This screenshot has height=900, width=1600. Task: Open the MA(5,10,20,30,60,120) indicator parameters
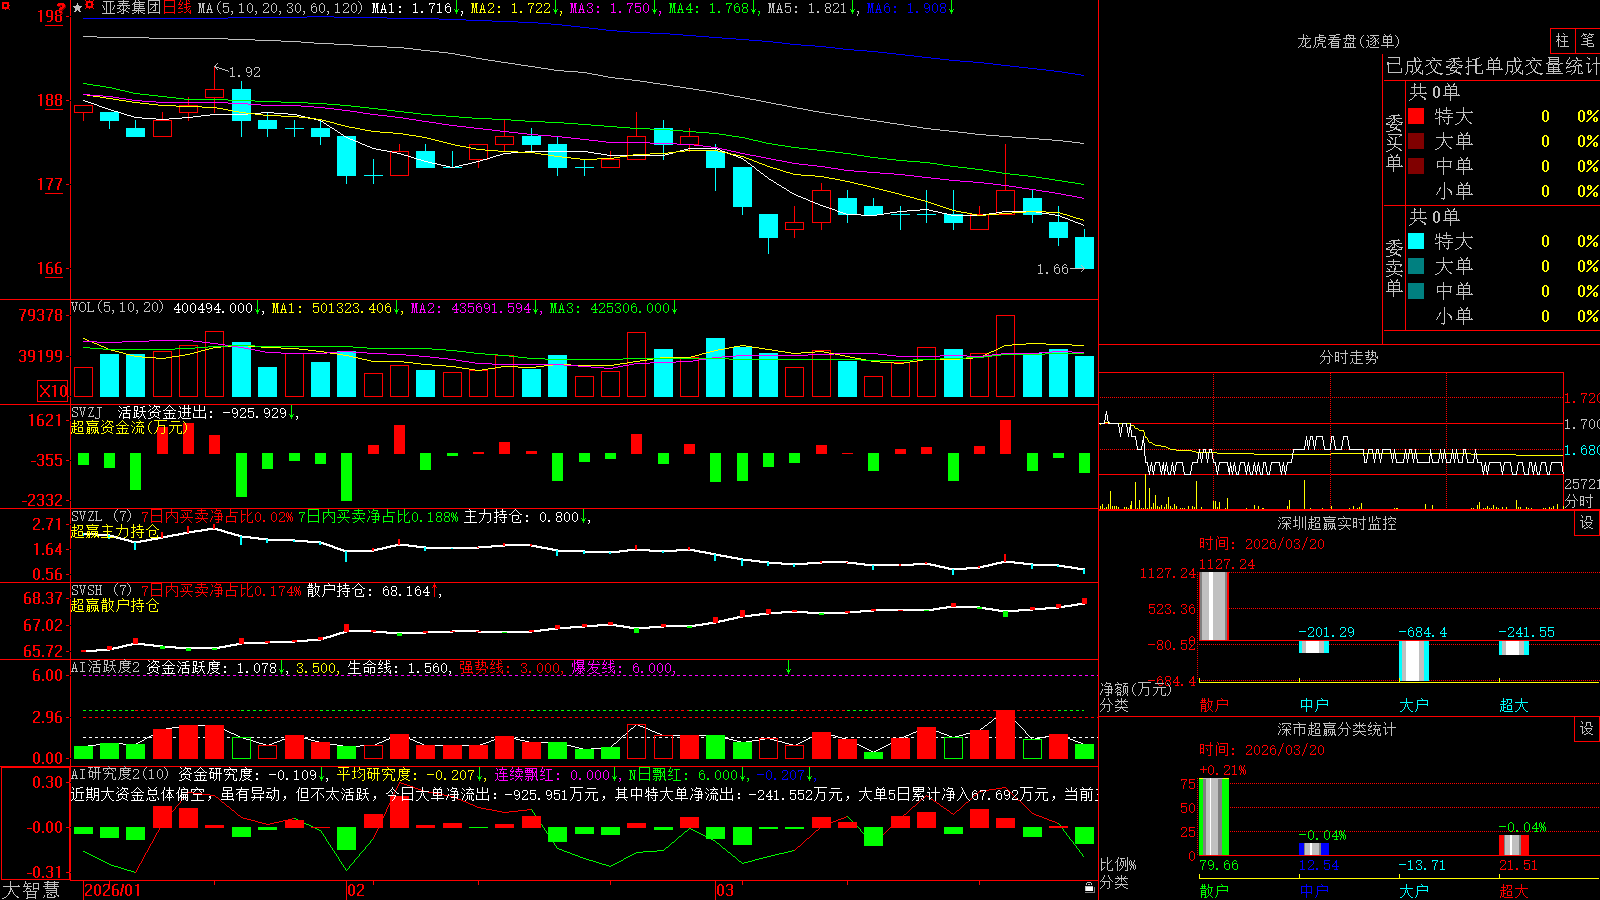(x=280, y=8)
